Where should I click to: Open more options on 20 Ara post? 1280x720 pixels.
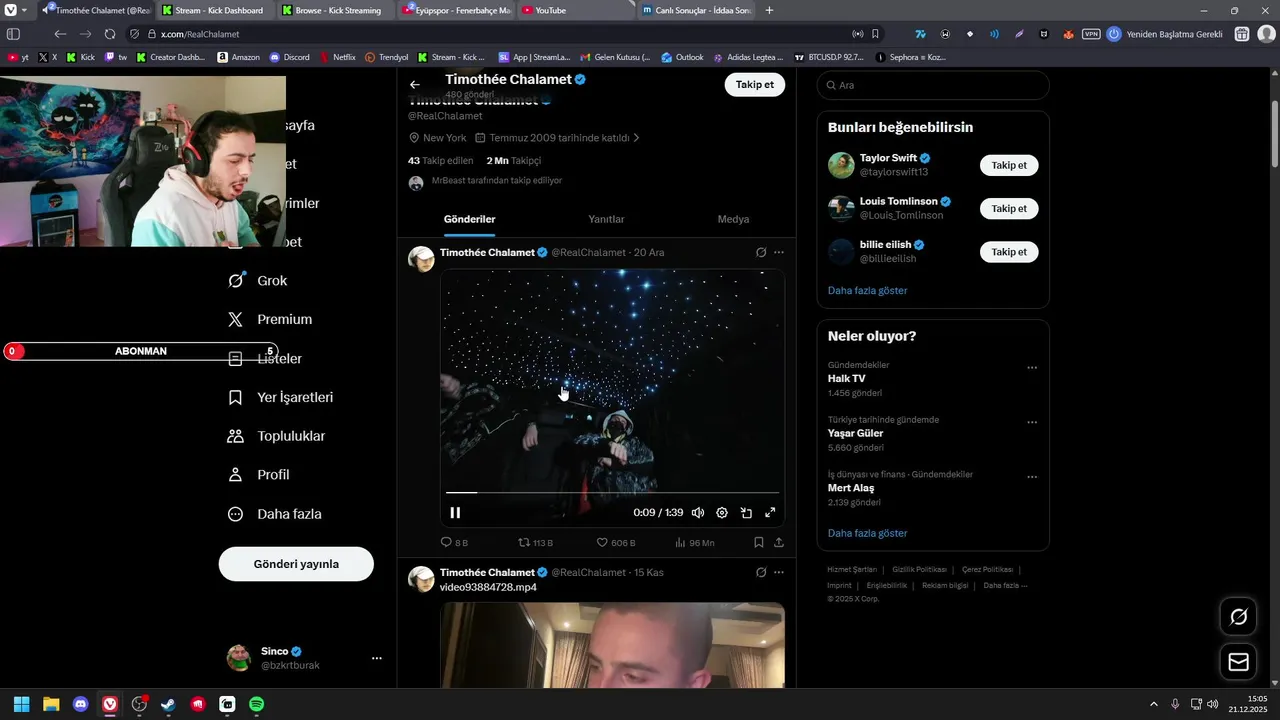pyautogui.click(x=779, y=253)
